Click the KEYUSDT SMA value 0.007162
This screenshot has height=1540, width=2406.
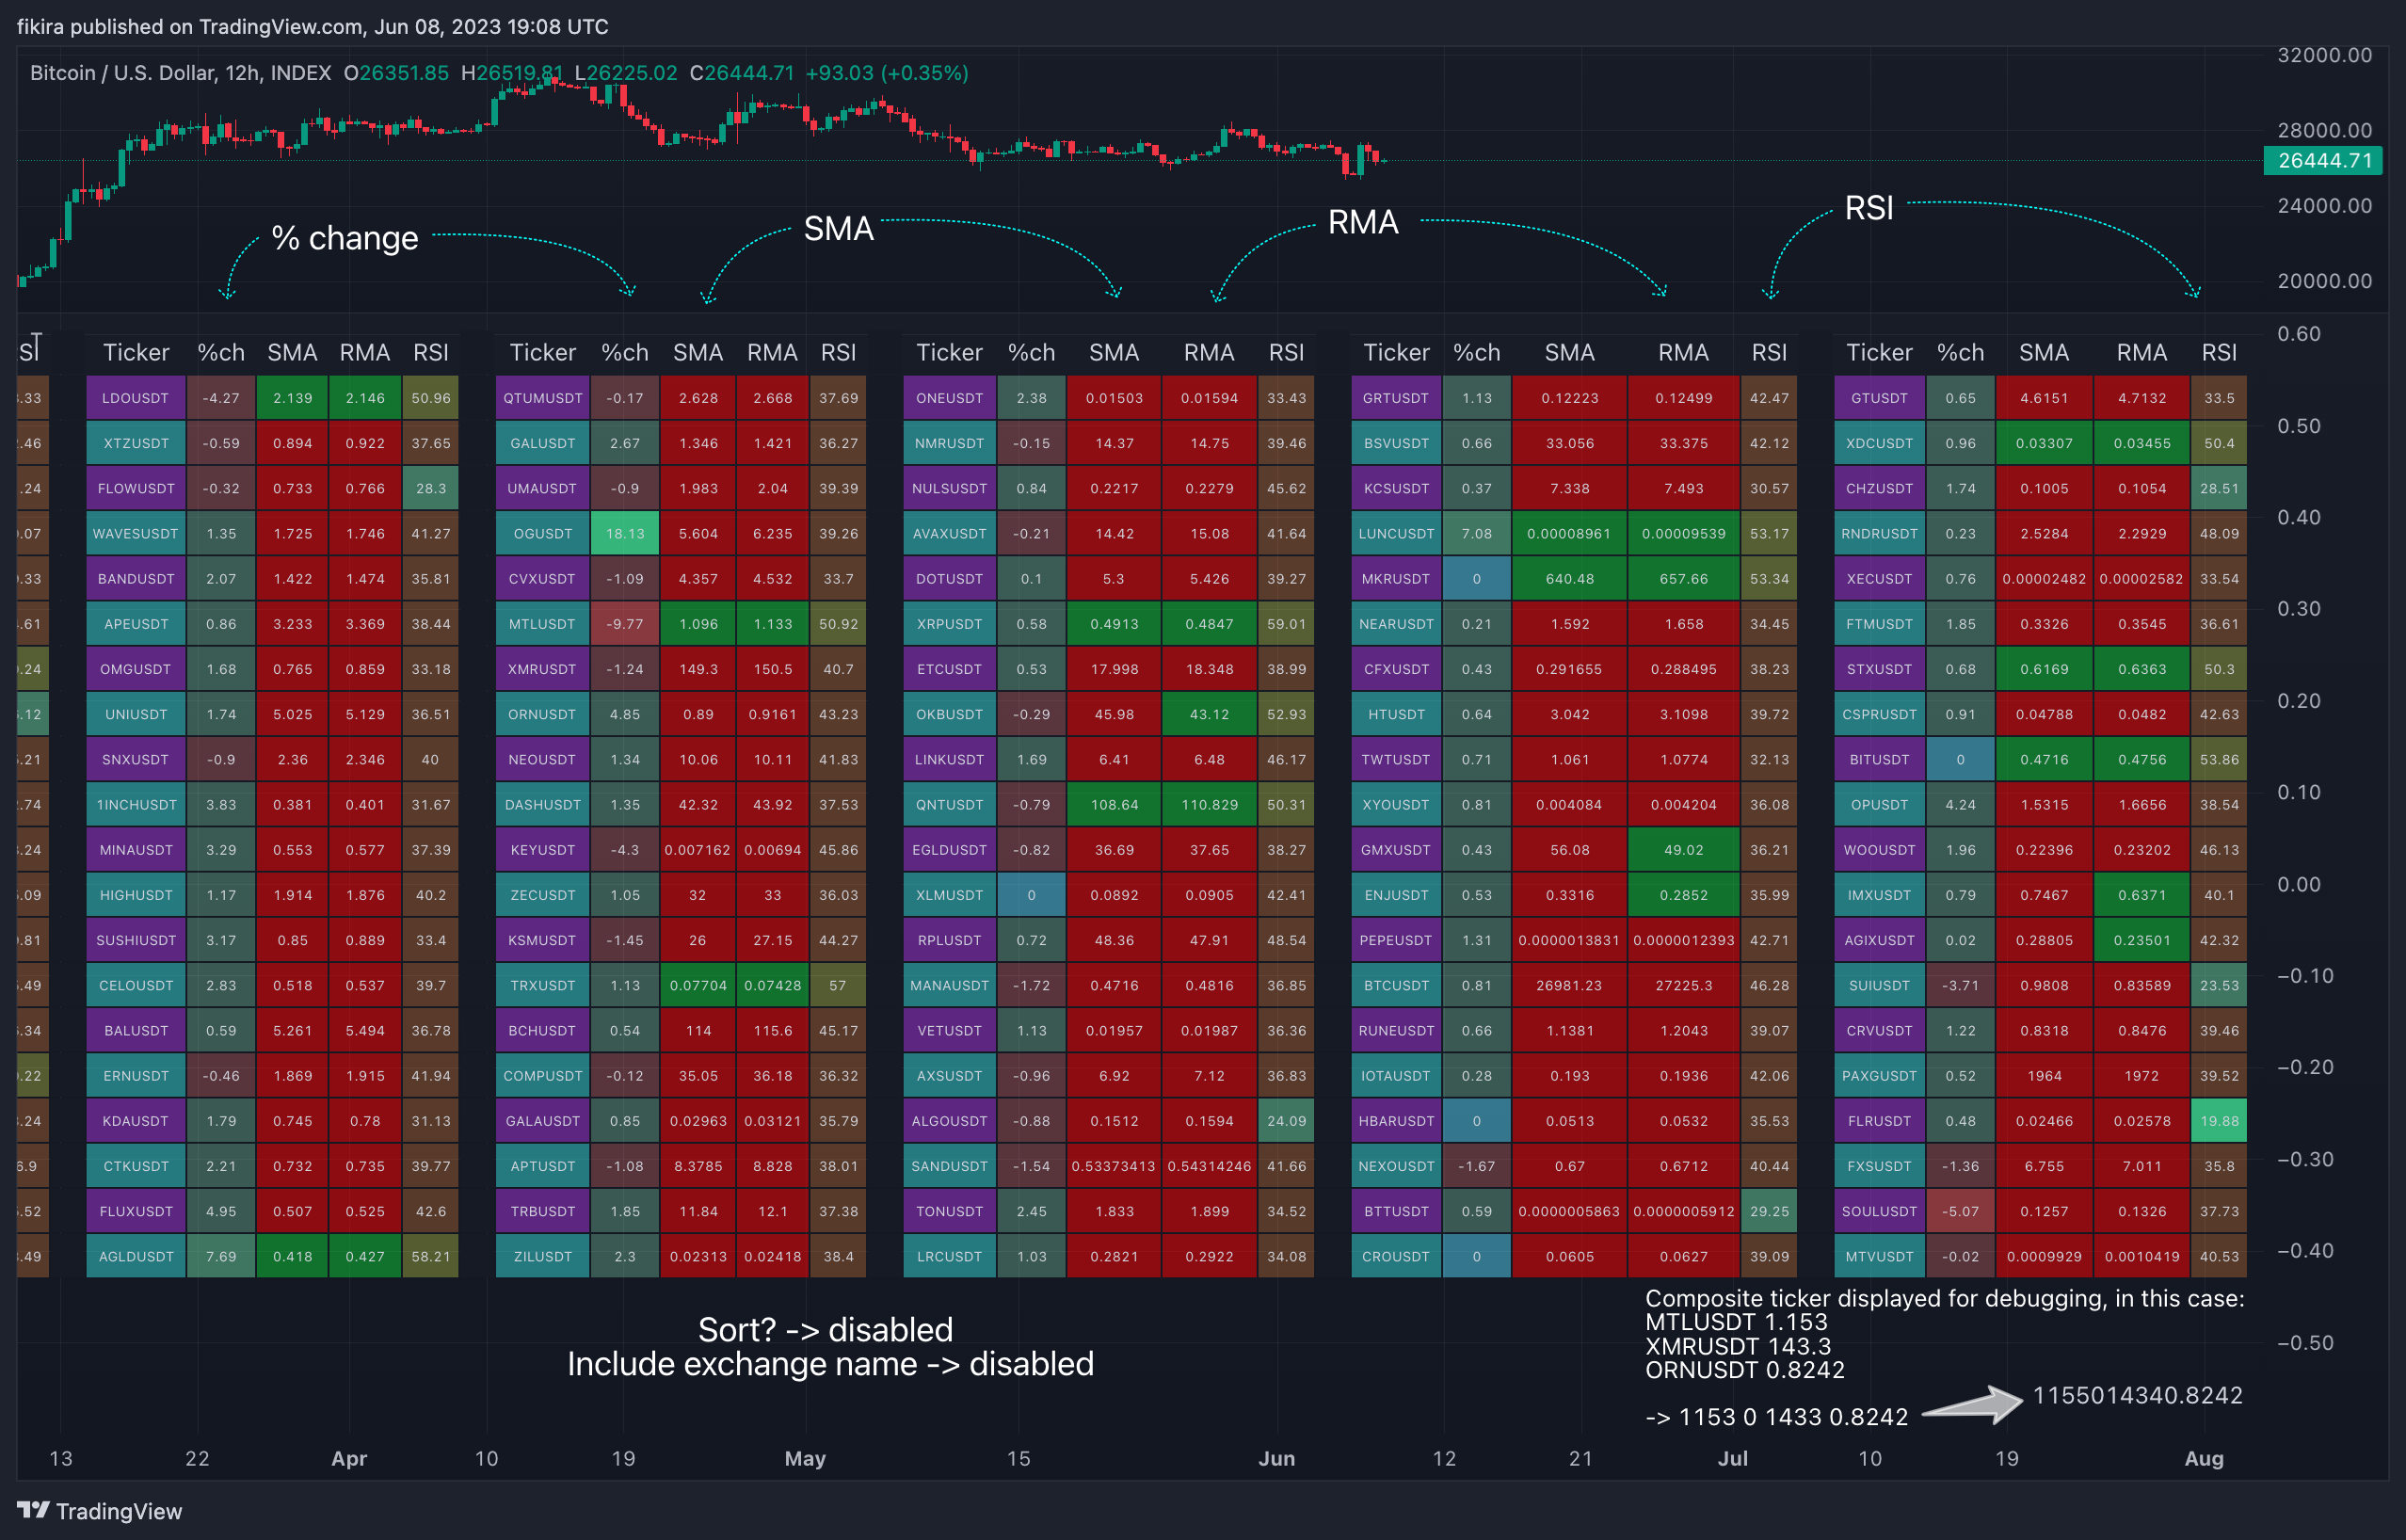698,850
